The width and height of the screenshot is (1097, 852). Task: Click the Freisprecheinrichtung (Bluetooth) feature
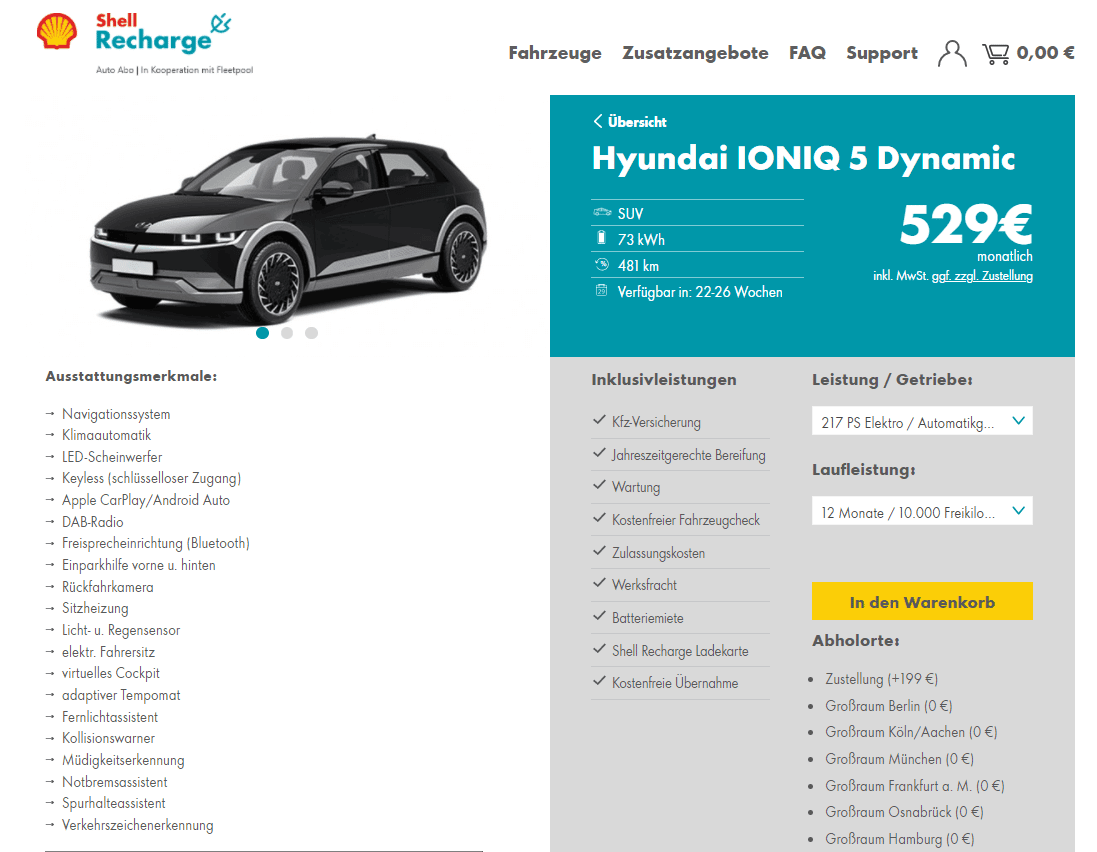155,544
